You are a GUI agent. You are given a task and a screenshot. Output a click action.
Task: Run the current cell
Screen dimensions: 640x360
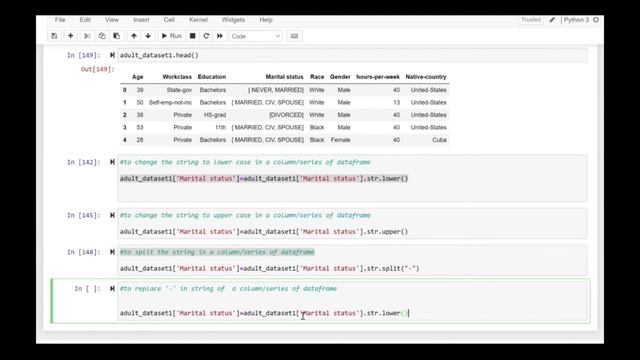(x=171, y=36)
